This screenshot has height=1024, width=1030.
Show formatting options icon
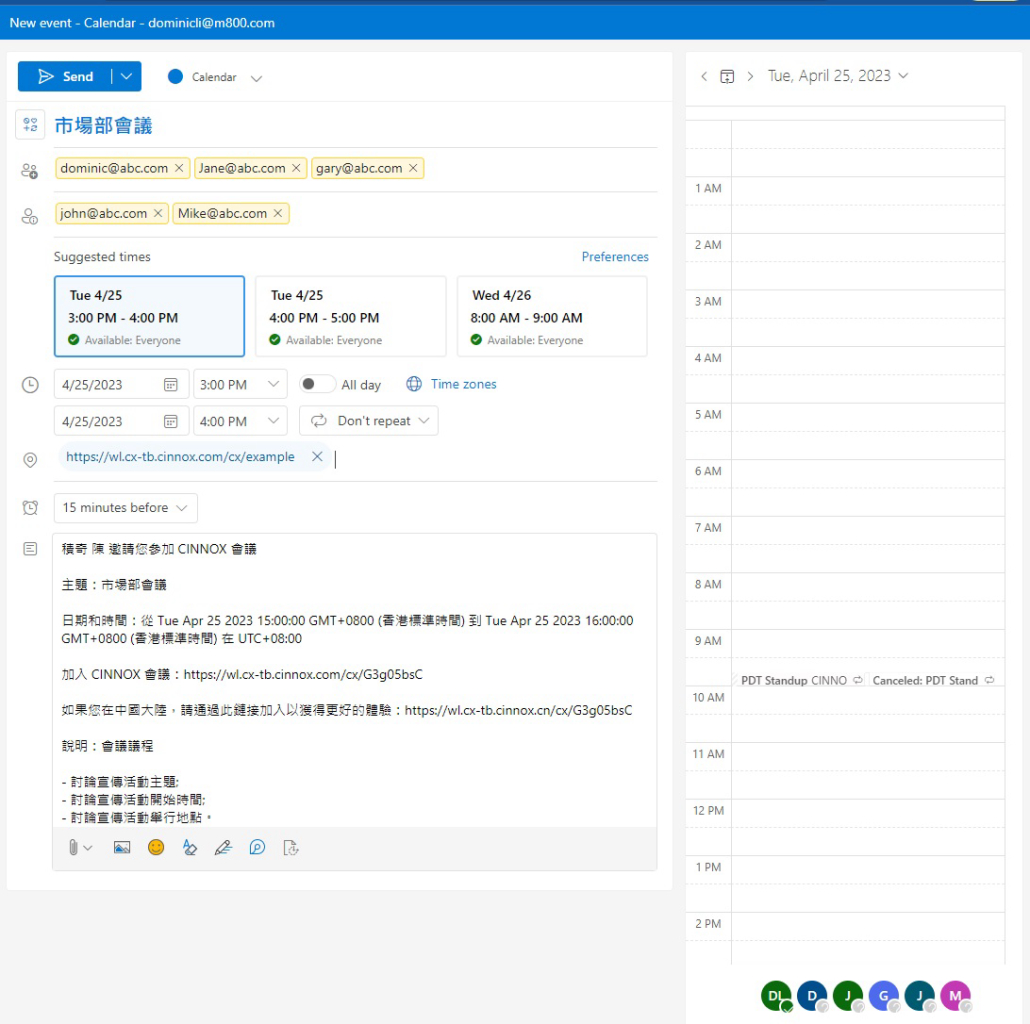(x=190, y=848)
